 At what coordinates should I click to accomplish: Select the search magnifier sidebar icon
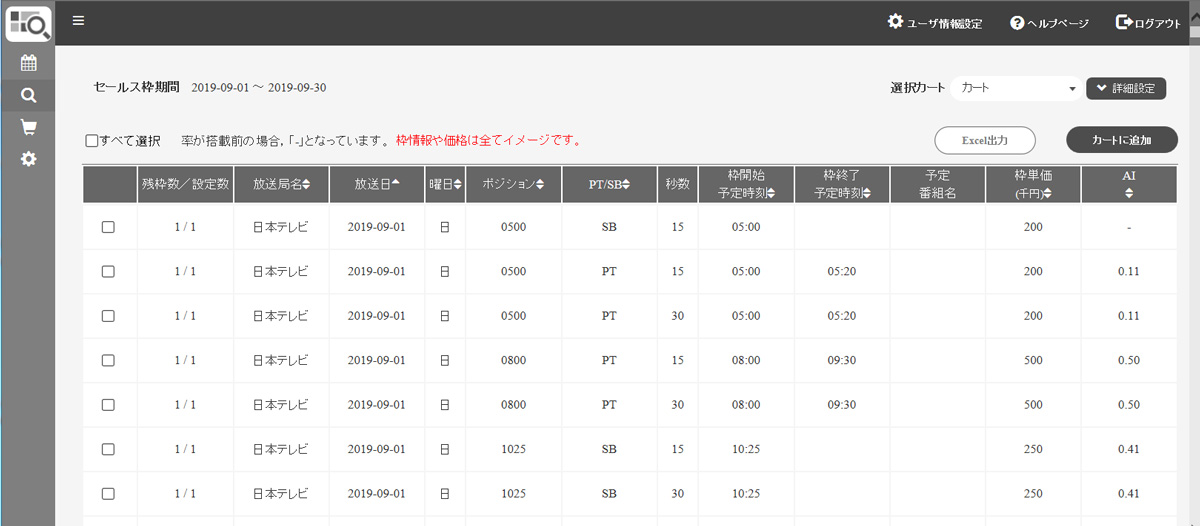tap(28, 95)
